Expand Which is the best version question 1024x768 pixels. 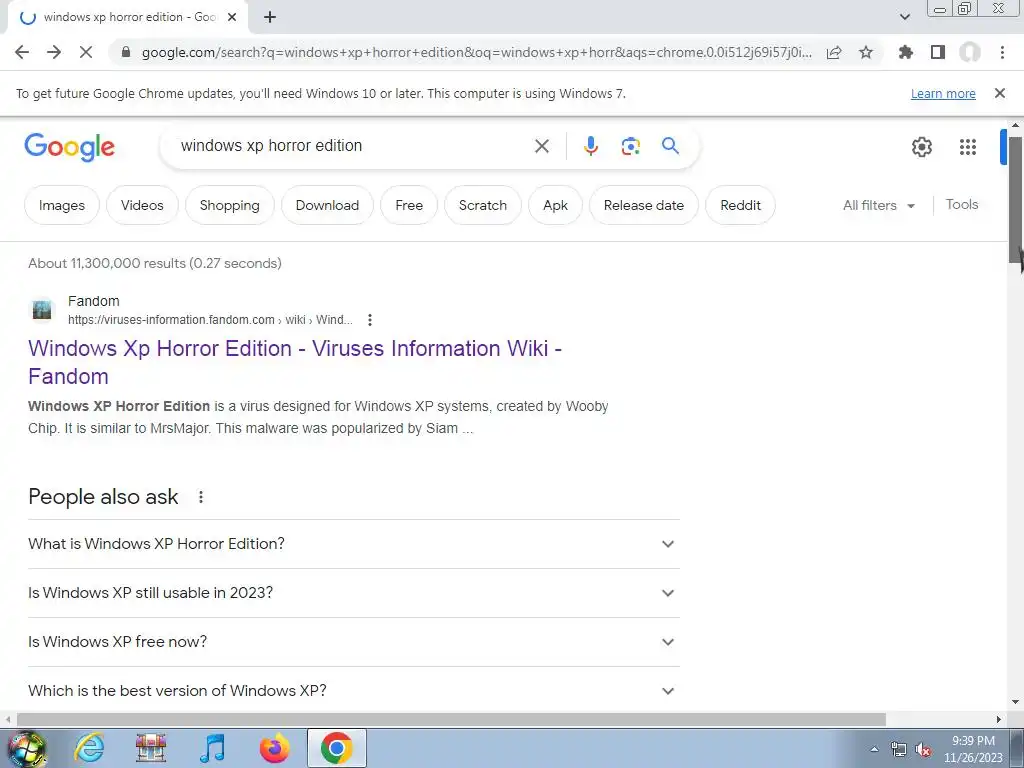coord(353,691)
